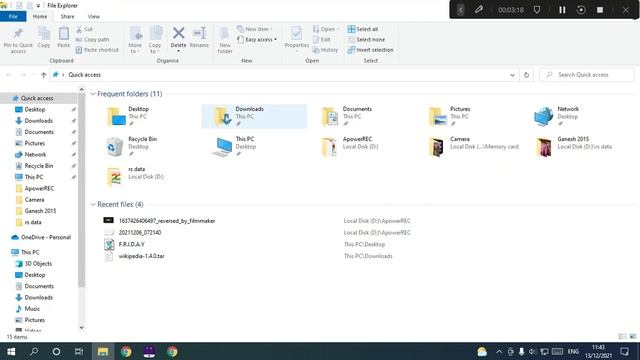Click Paste shortcut in the ribbon
Image resolution: width=640 pixels, height=360 pixels.
coord(97,50)
